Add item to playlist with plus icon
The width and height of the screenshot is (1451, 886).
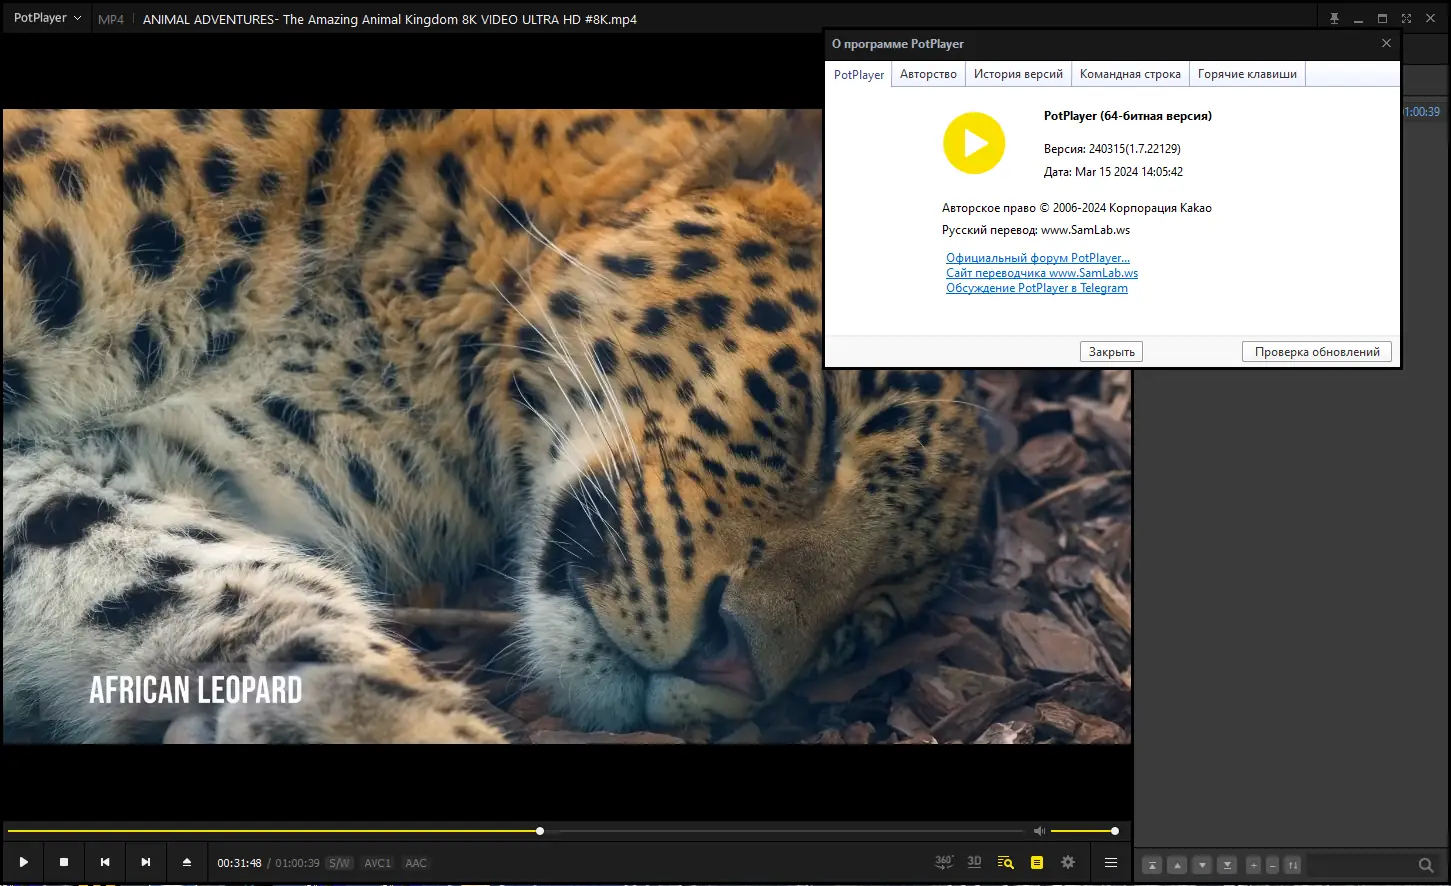tap(1254, 865)
